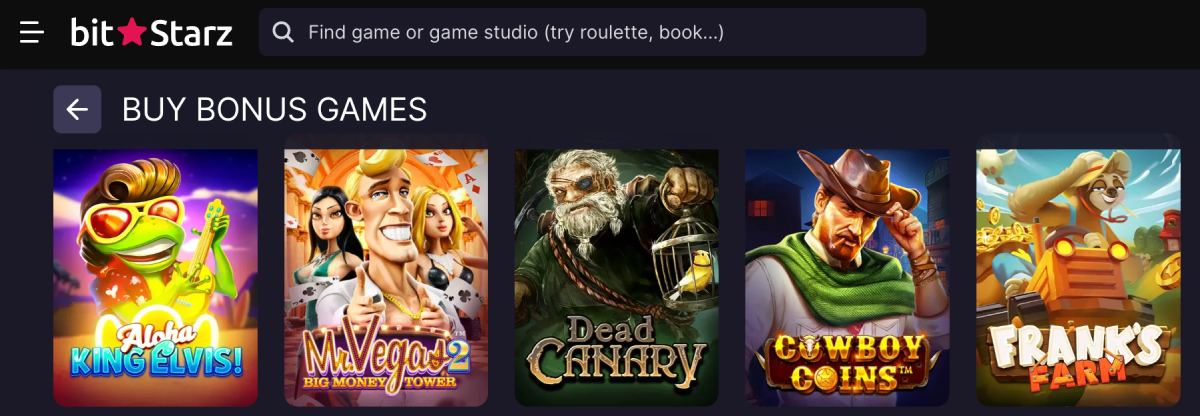Select the Cowboy Coins game tile

[x=847, y=277]
